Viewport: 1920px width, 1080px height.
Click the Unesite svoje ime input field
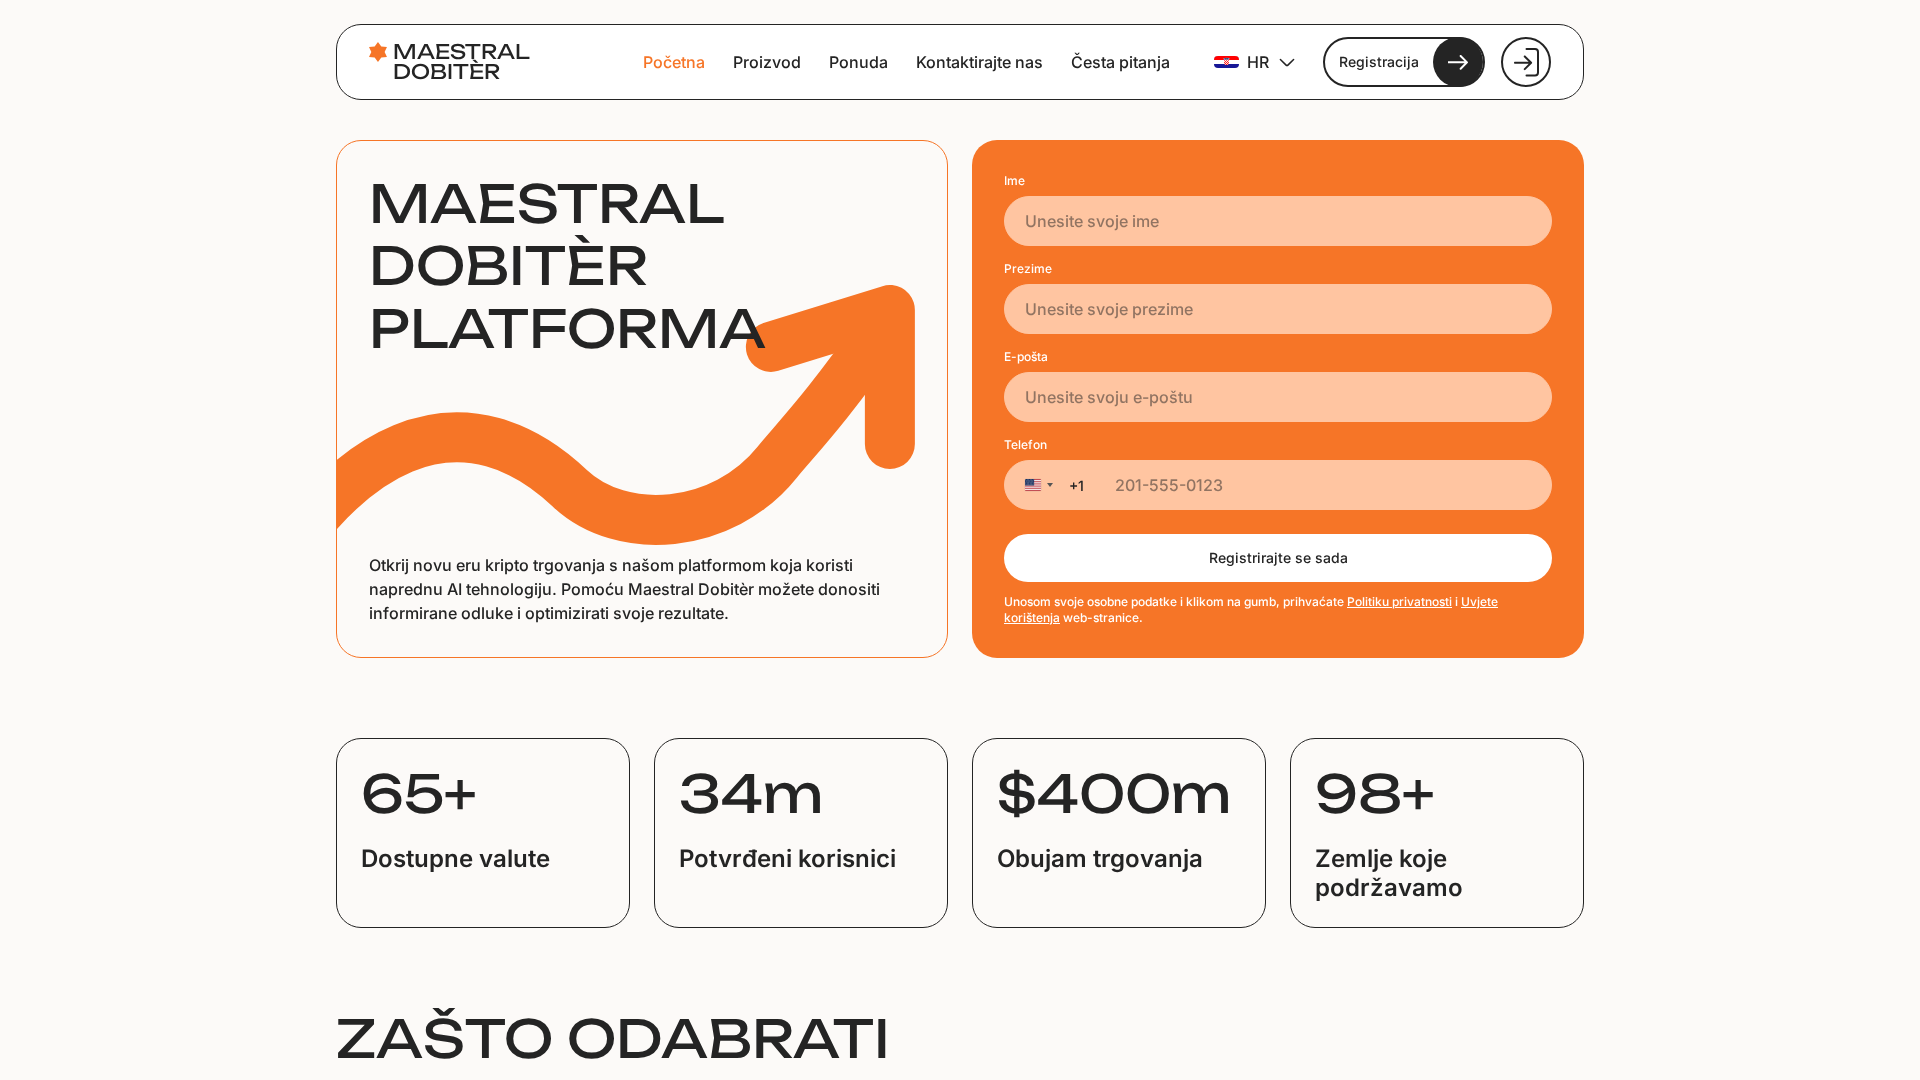click(1277, 221)
